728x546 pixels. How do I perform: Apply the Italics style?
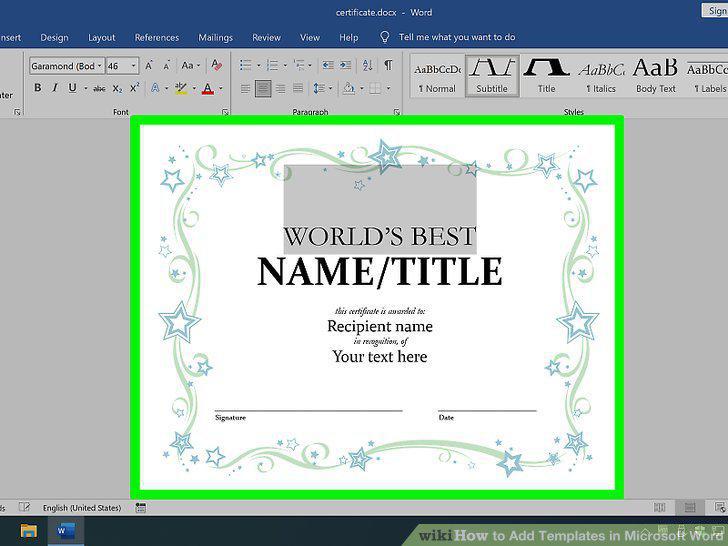pos(601,76)
